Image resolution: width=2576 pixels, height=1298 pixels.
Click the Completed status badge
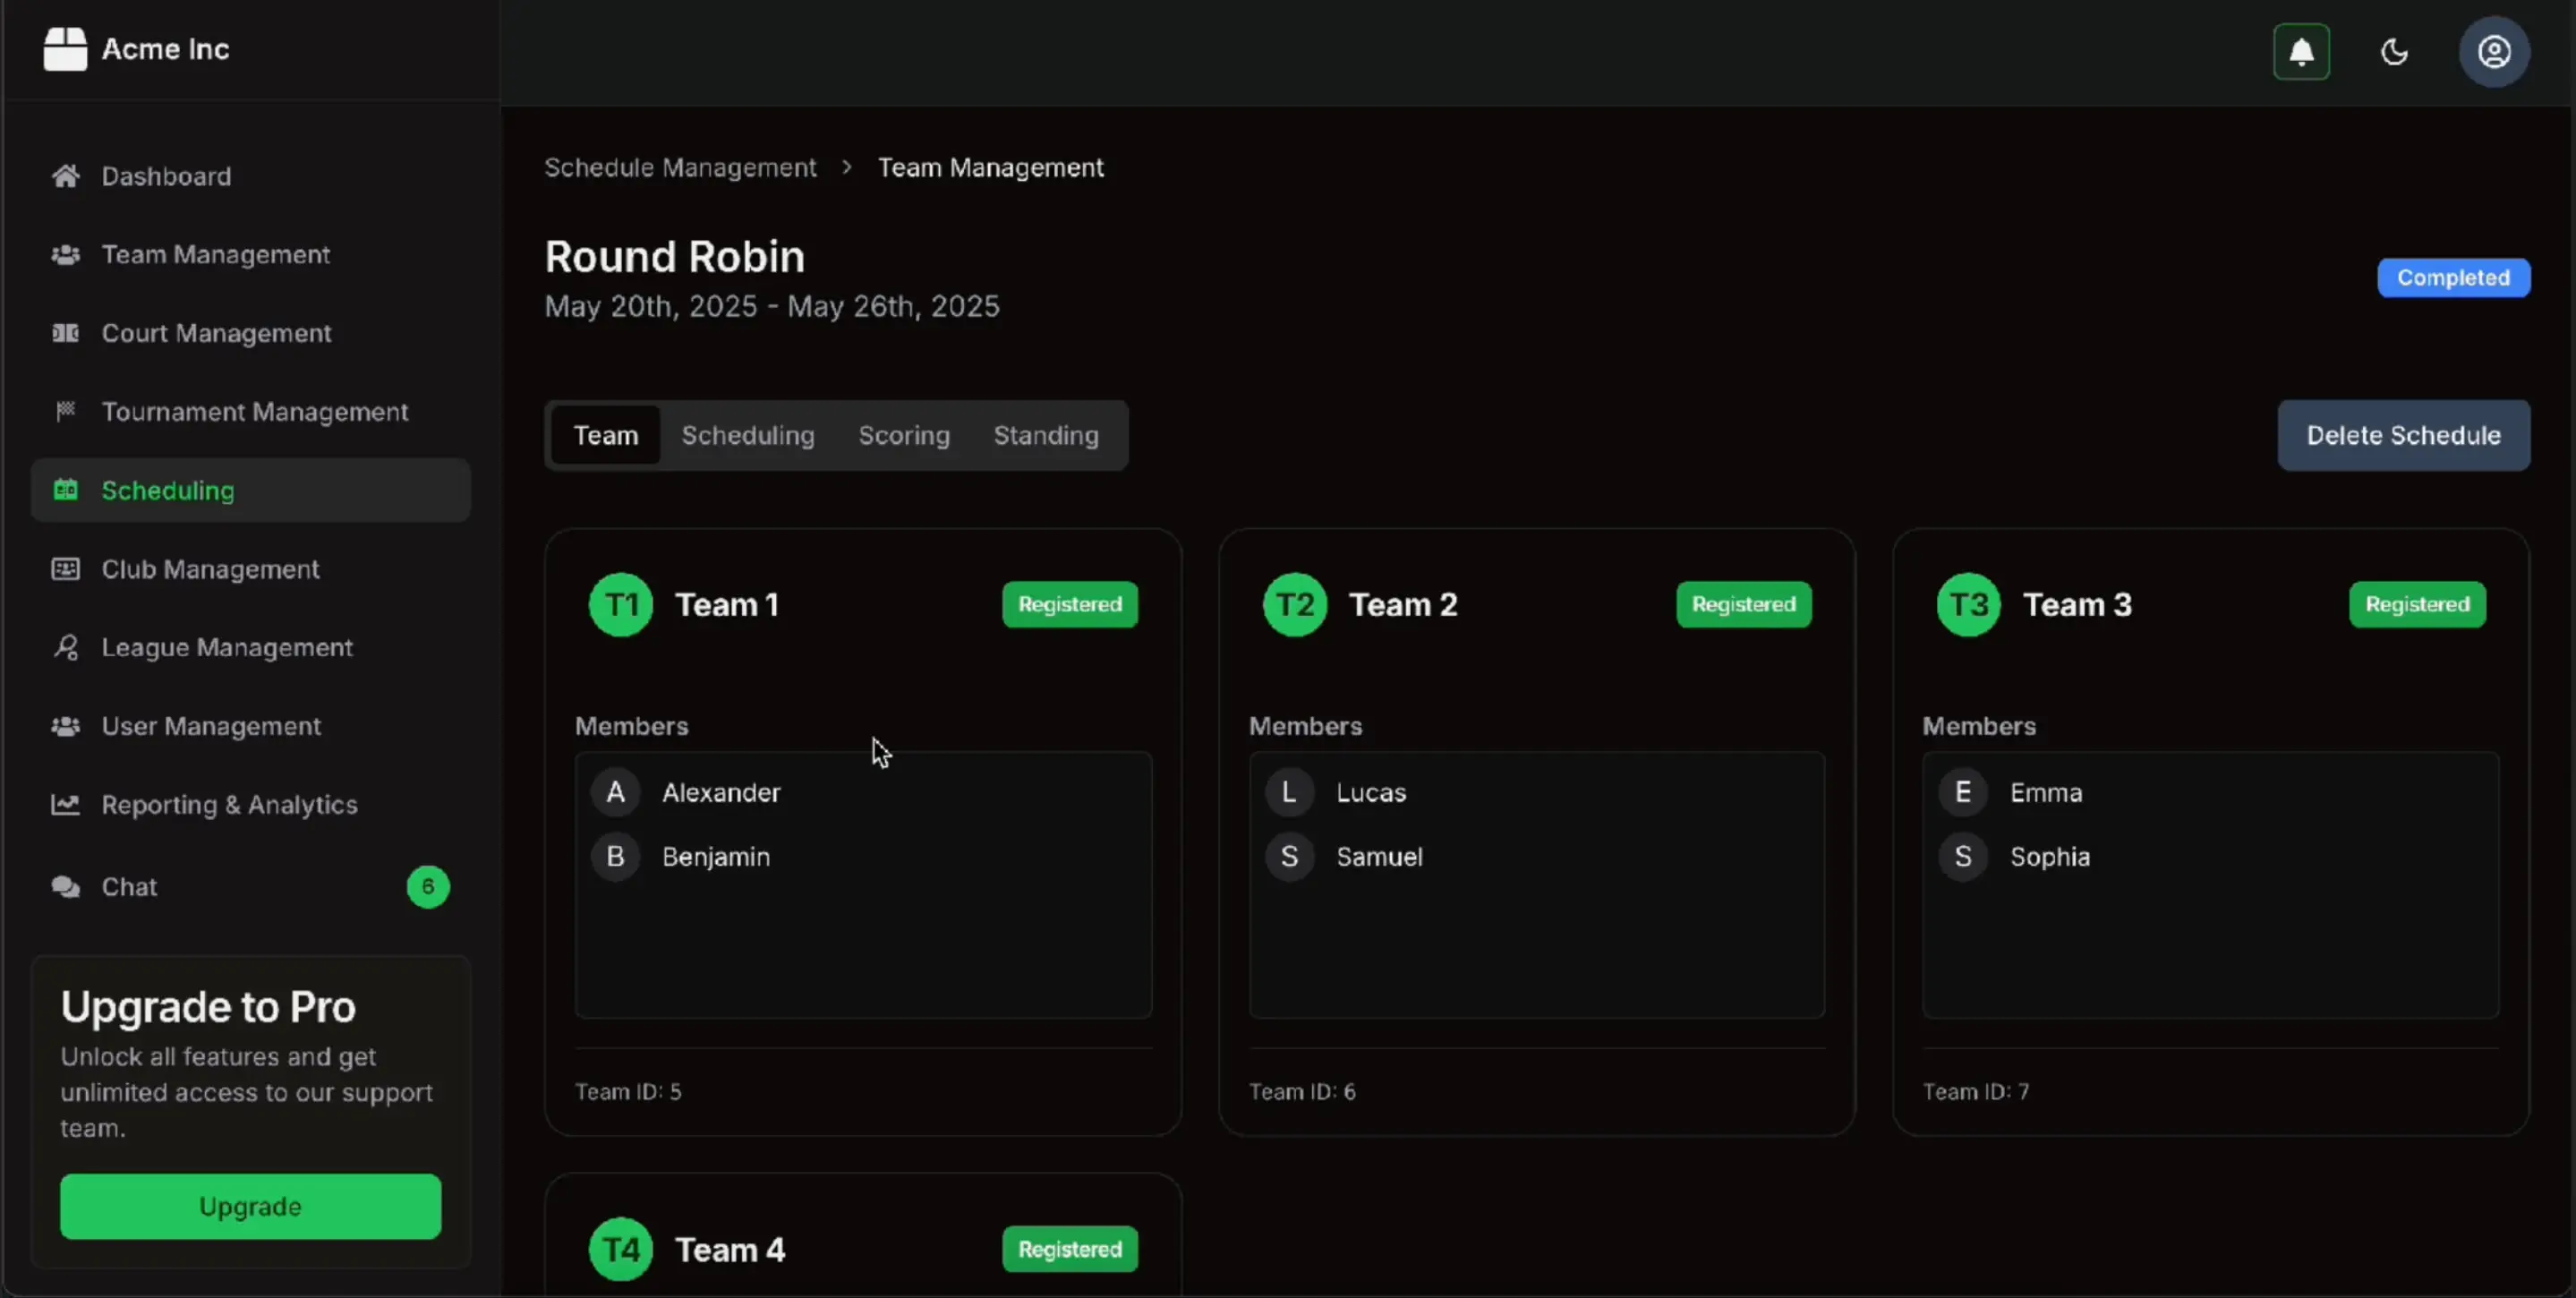tap(2453, 277)
